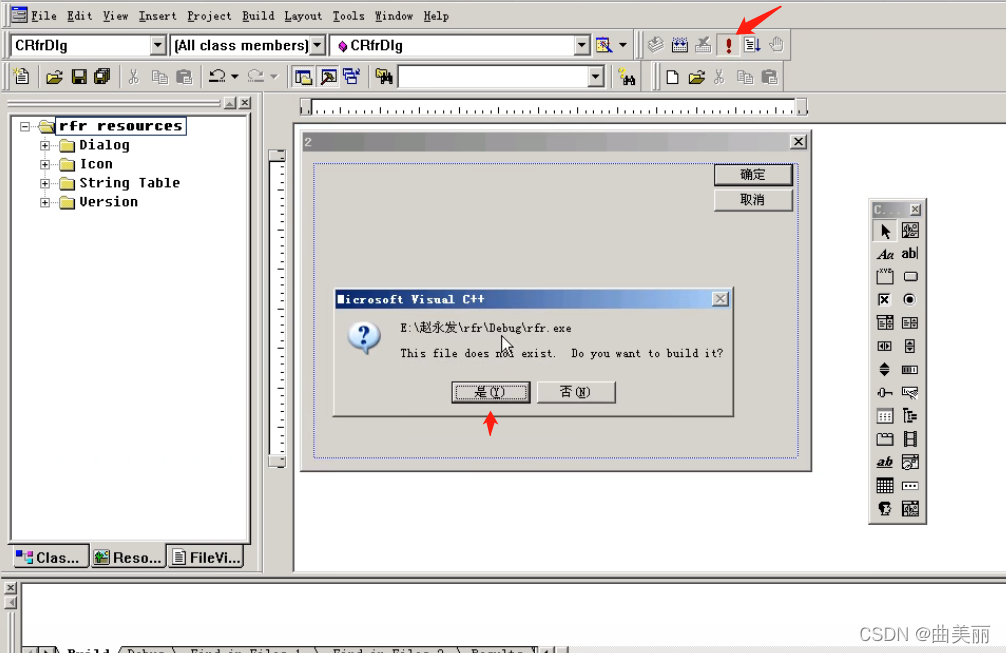The image size is (1006, 653).
Task: Click the Go debug icon
Action: (752, 45)
